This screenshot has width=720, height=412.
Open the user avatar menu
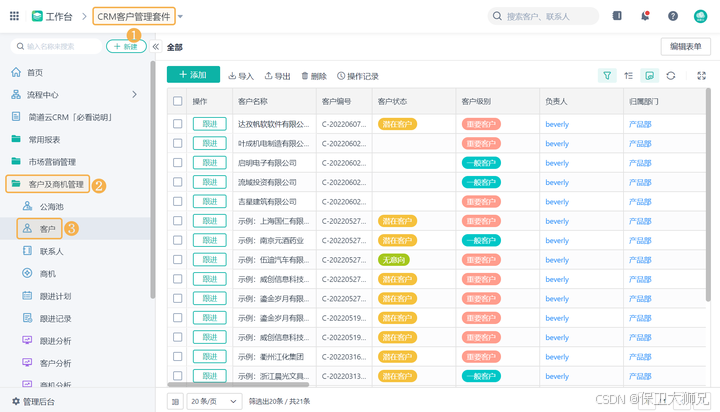700,16
